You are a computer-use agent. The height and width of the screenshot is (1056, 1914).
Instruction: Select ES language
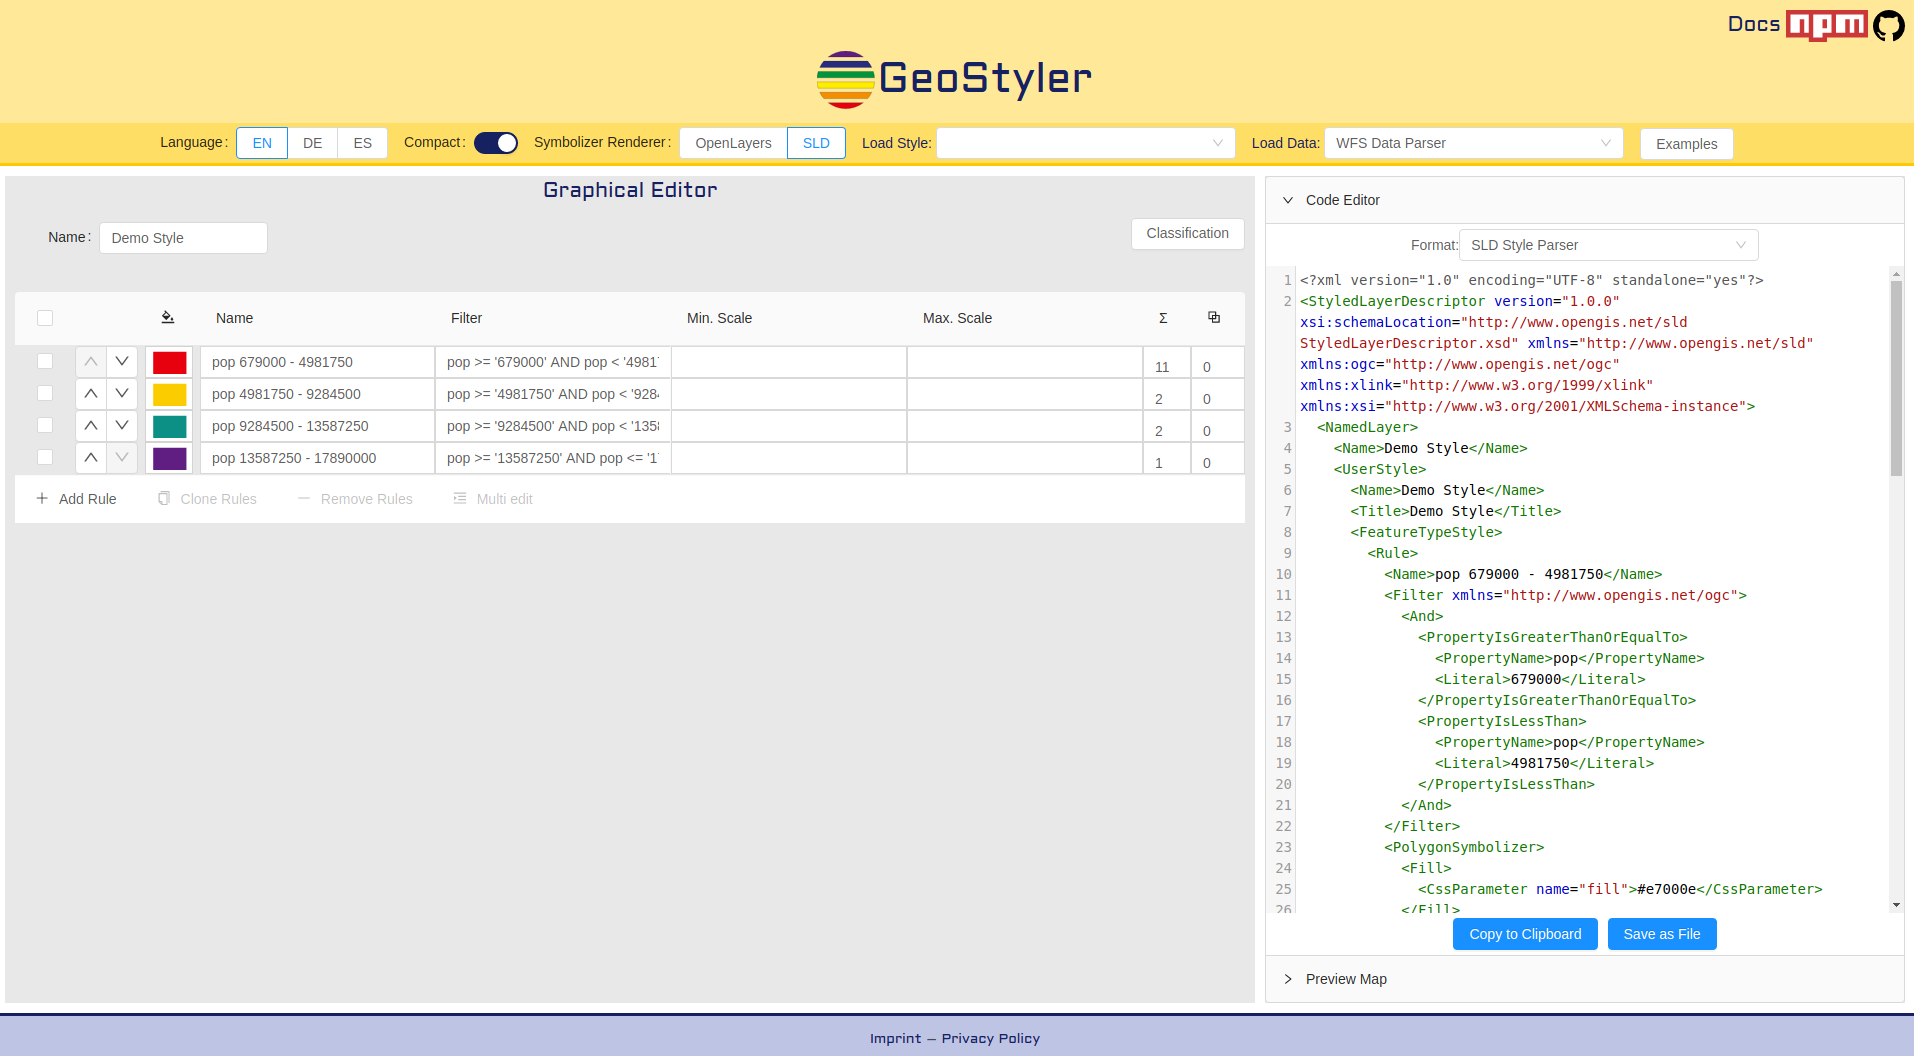pyautogui.click(x=362, y=143)
